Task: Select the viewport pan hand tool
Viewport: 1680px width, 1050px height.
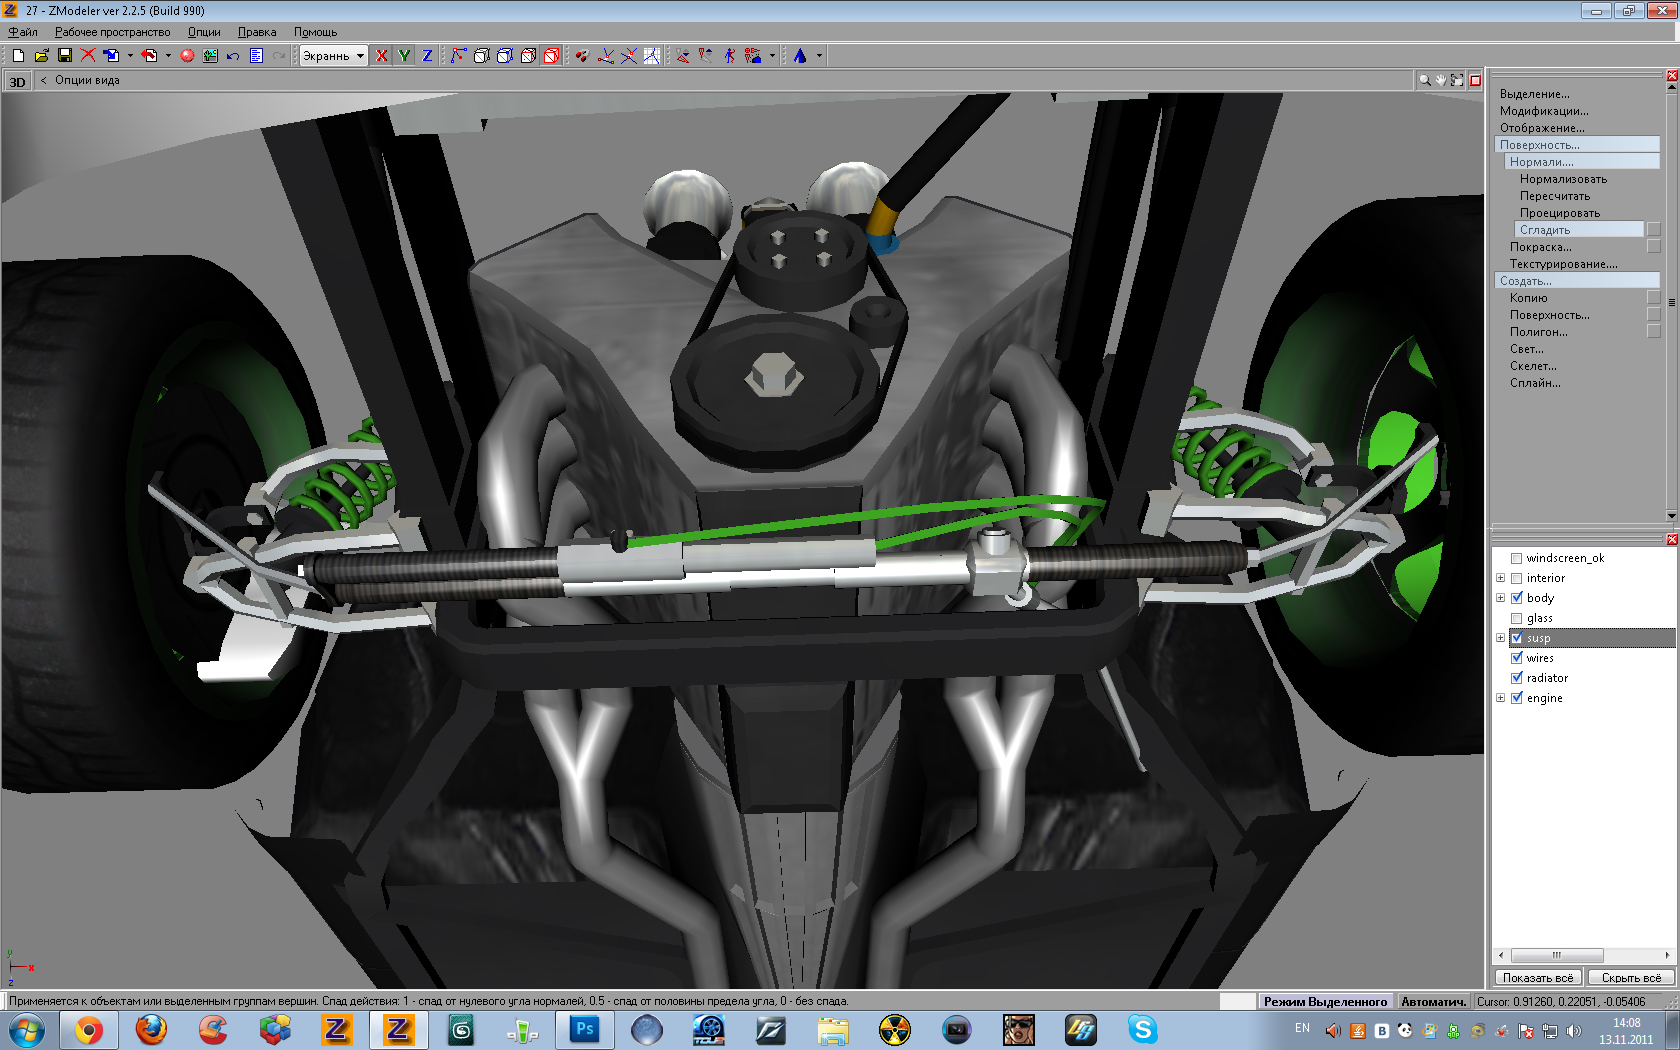Action: click(1441, 80)
